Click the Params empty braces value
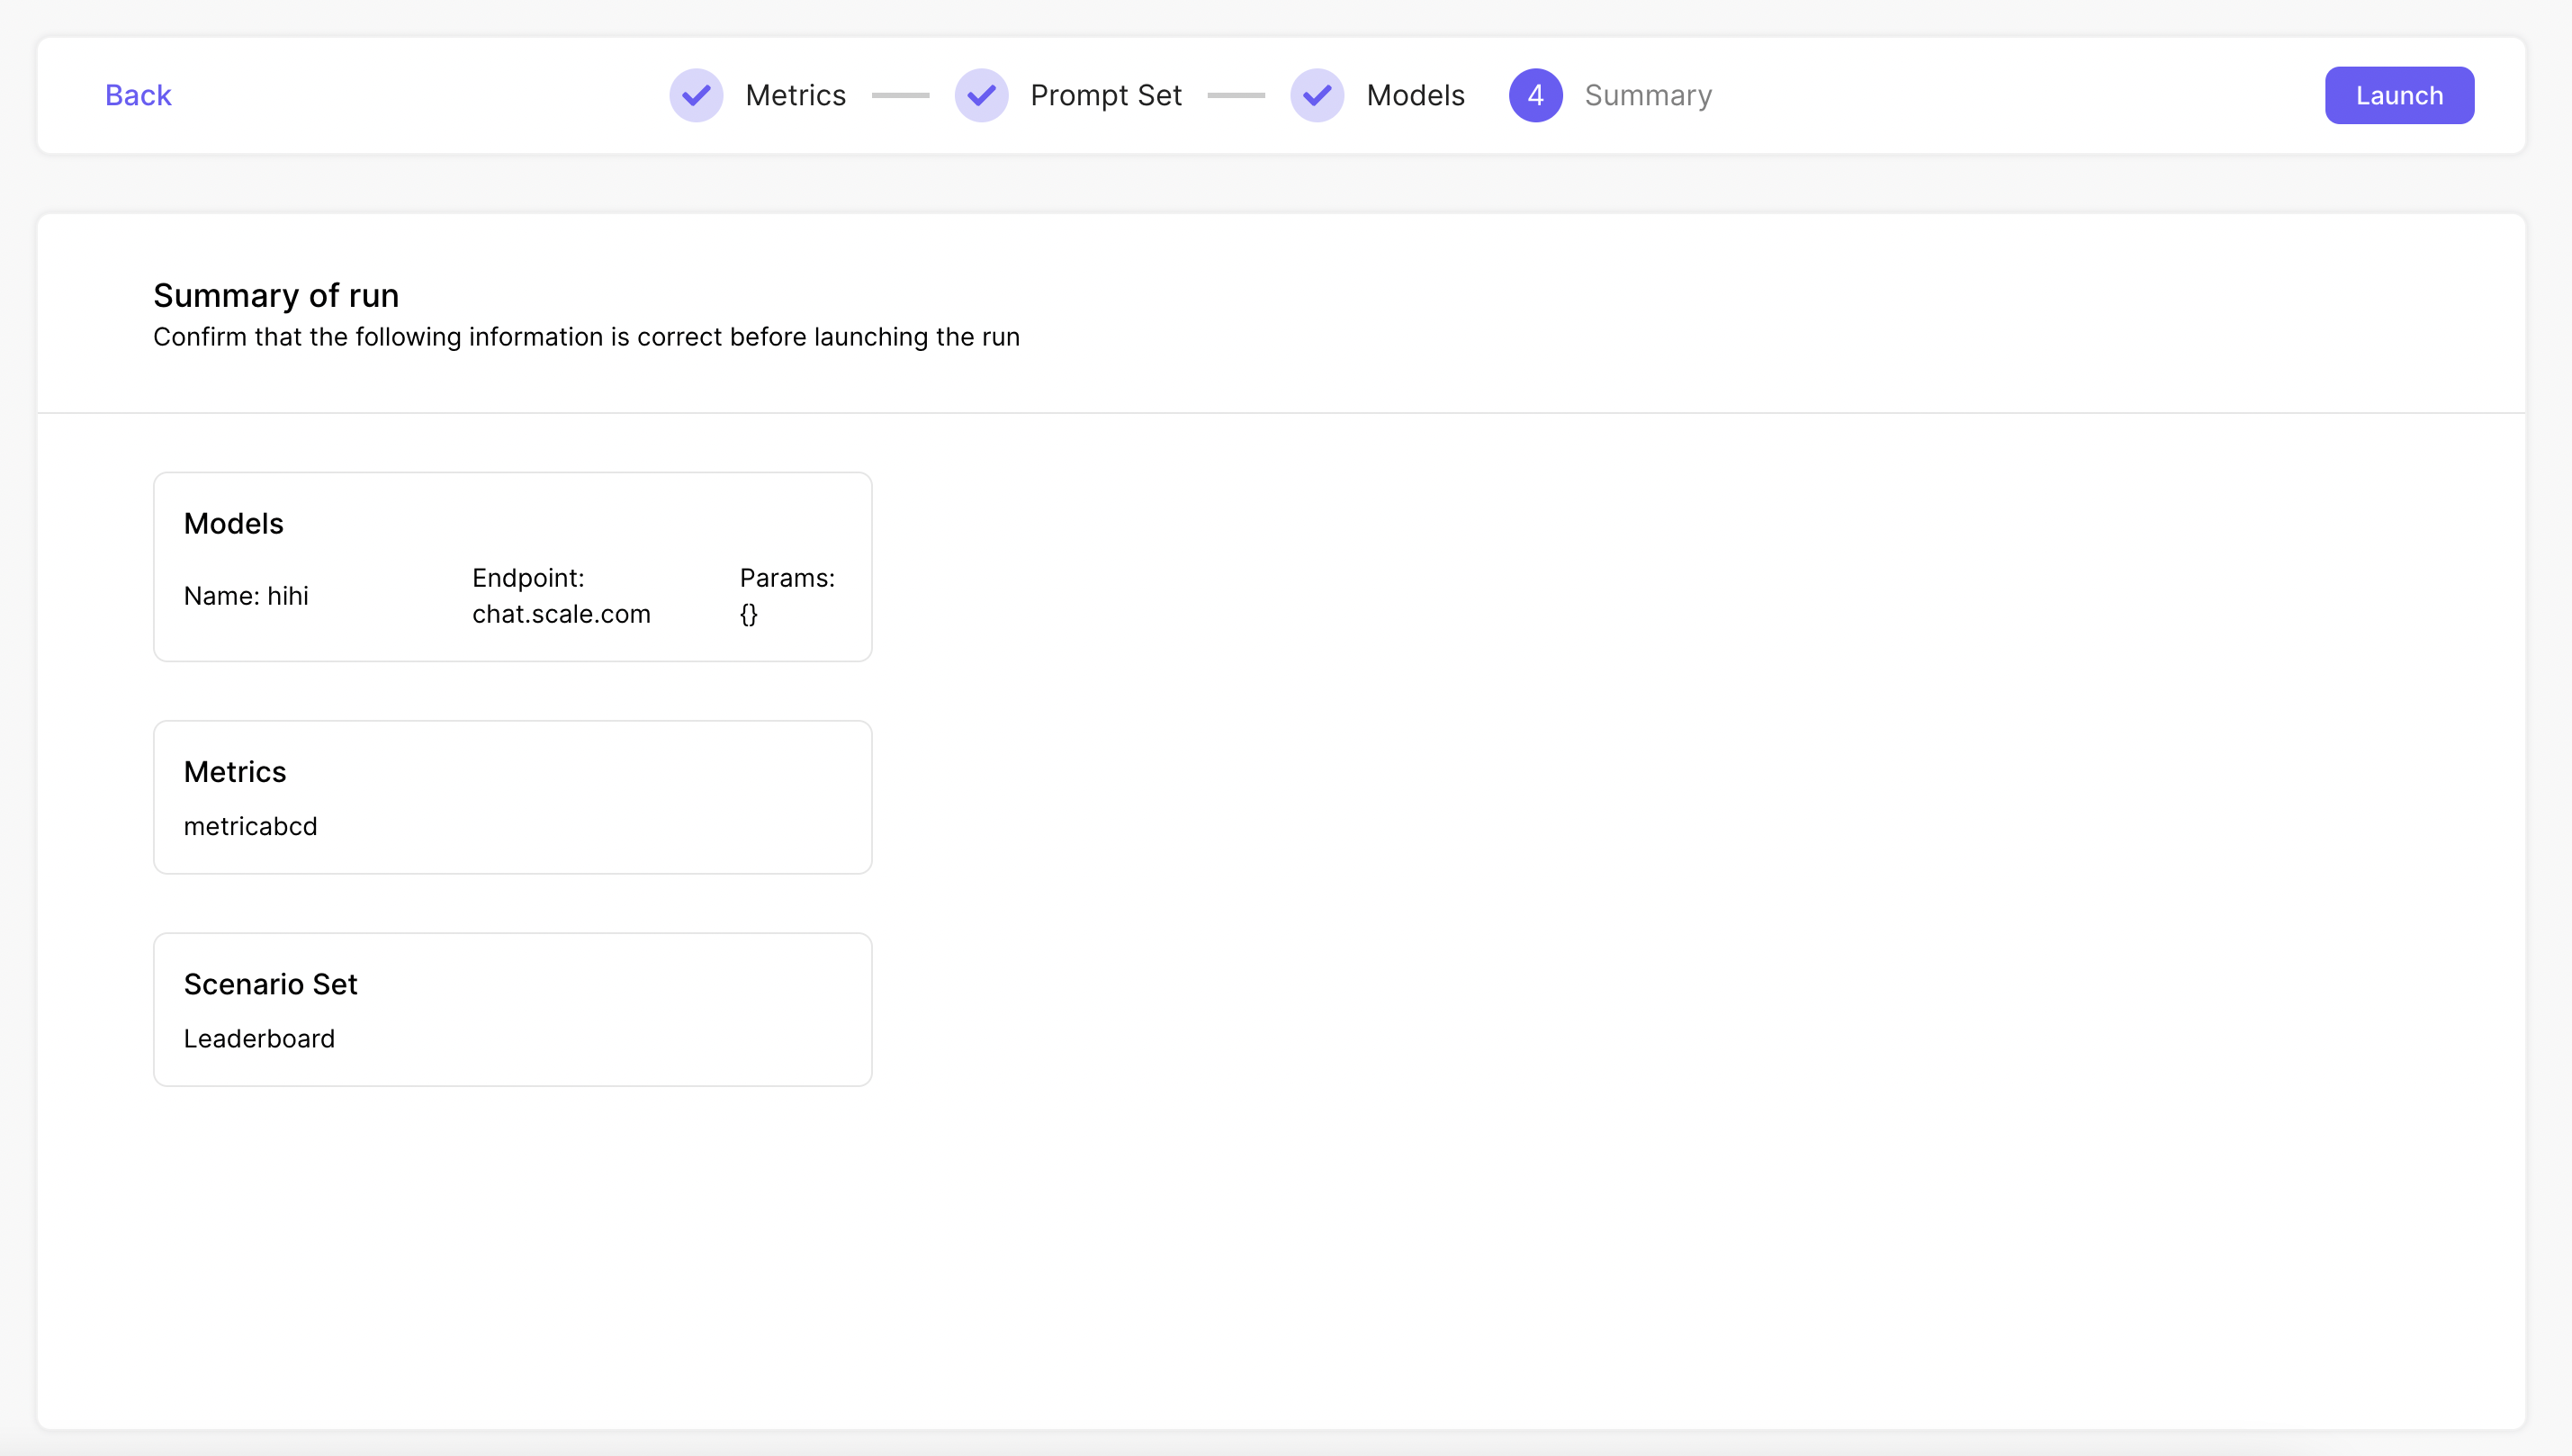Image resolution: width=2572 pixels, height=1456 pixels. 748,614
